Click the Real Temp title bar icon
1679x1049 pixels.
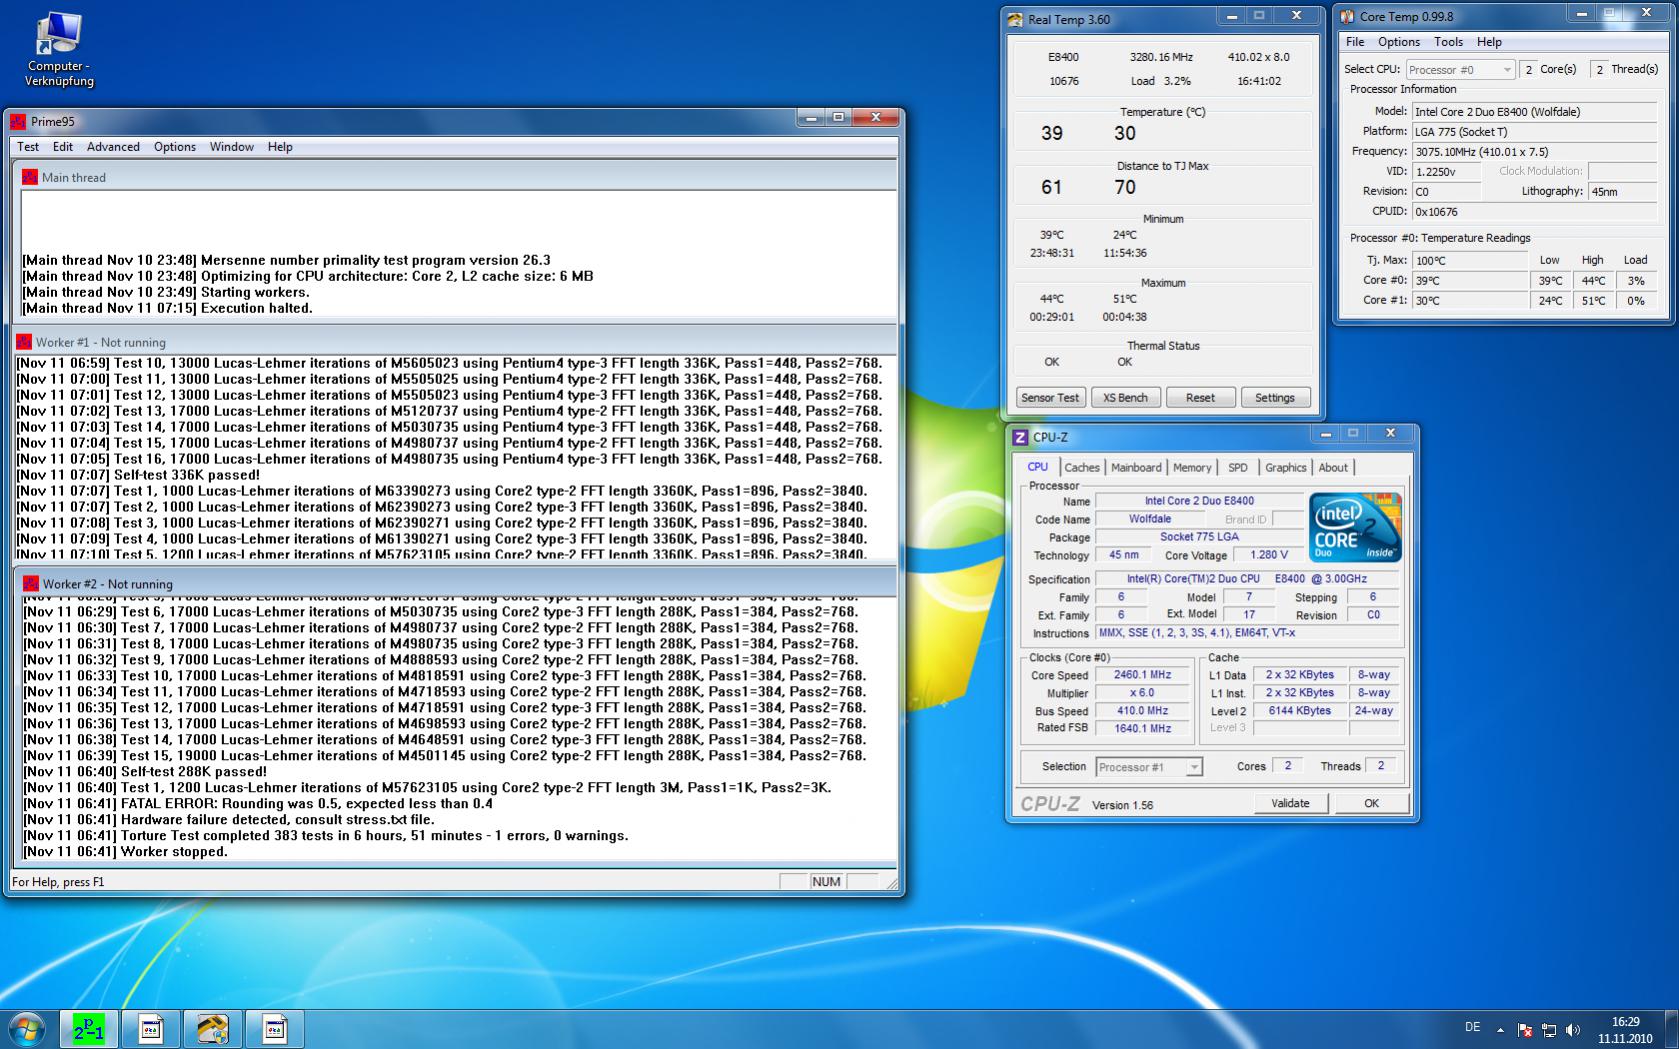click(x=1016, y=19)
